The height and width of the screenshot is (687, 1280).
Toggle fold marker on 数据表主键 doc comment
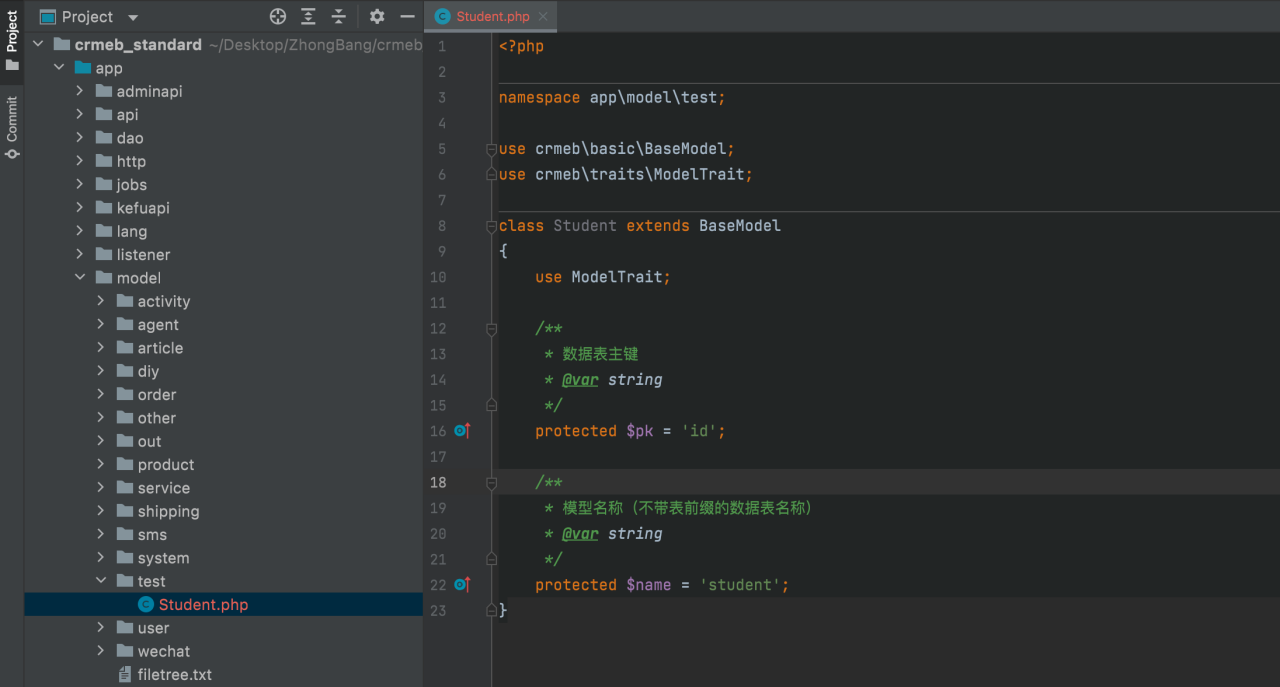pos(491,328)
